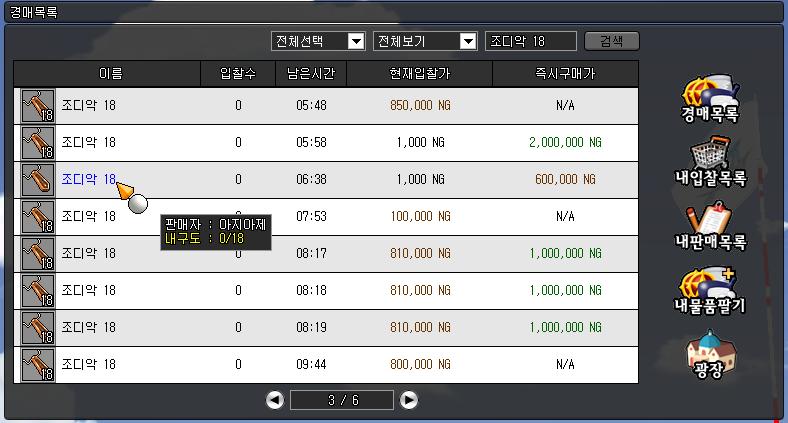This screenshot has width=788, height=423.
Task: Click remaining time 06:38
Action: point(311,179)
